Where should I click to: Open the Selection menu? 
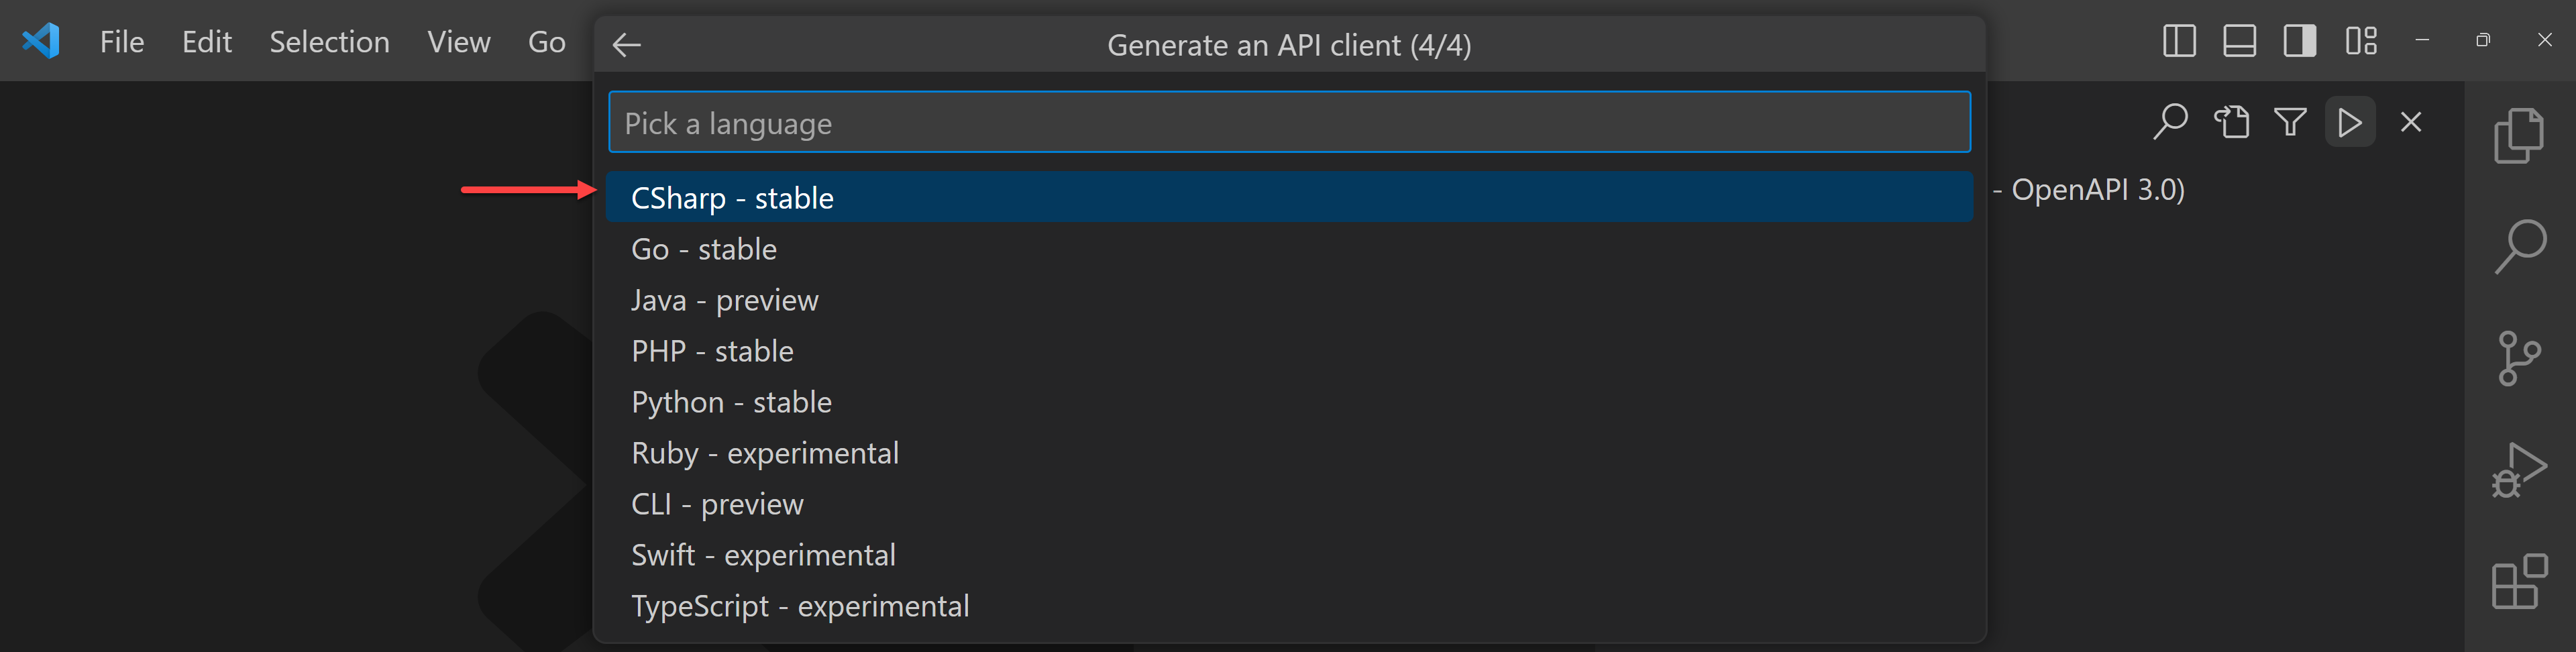(329, 42)
